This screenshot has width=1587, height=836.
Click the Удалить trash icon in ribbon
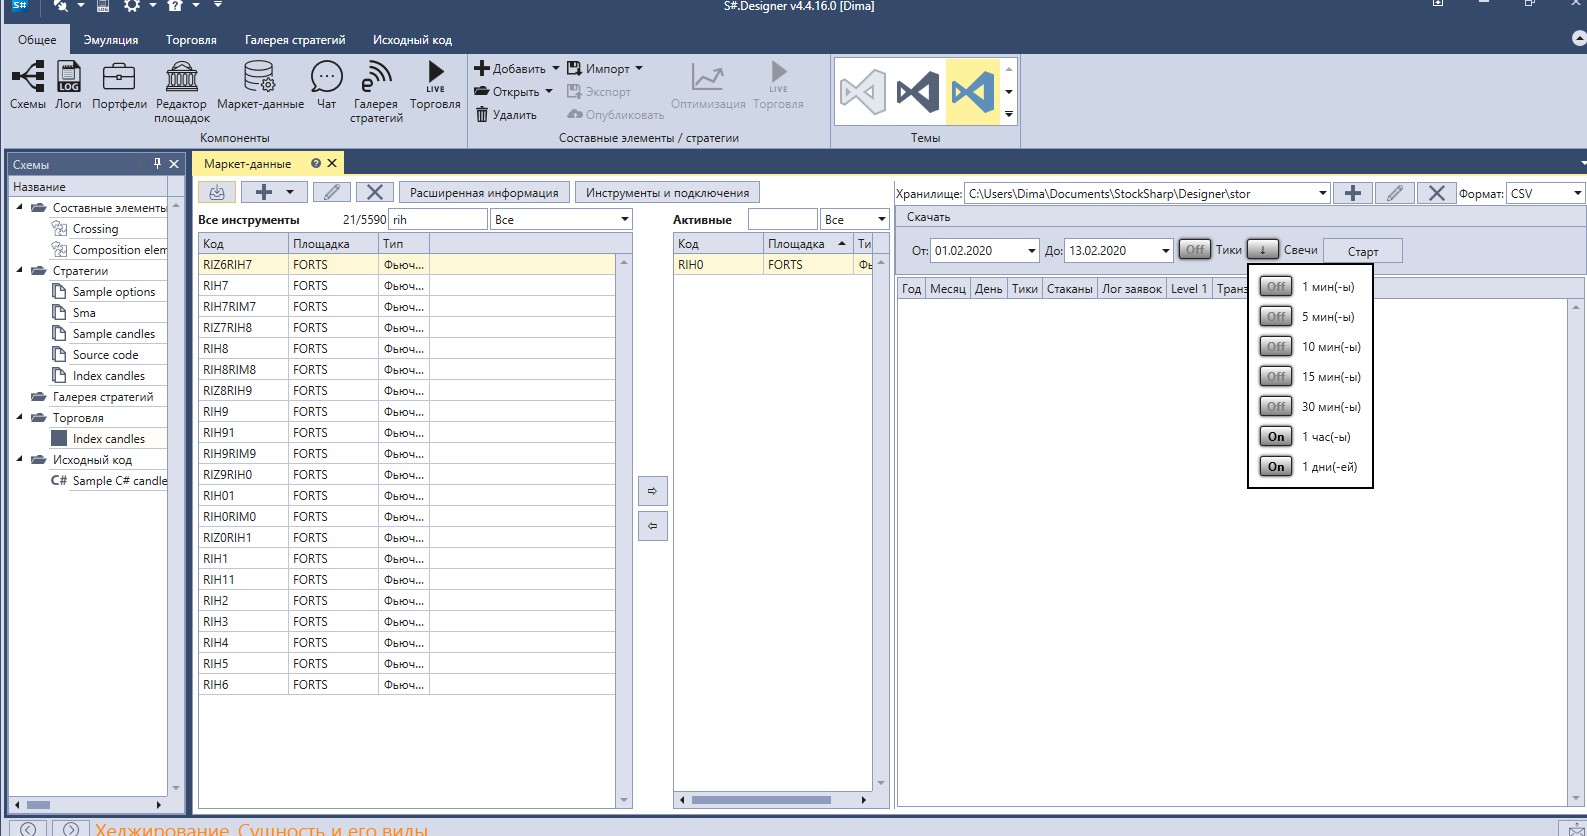(482, 115)
